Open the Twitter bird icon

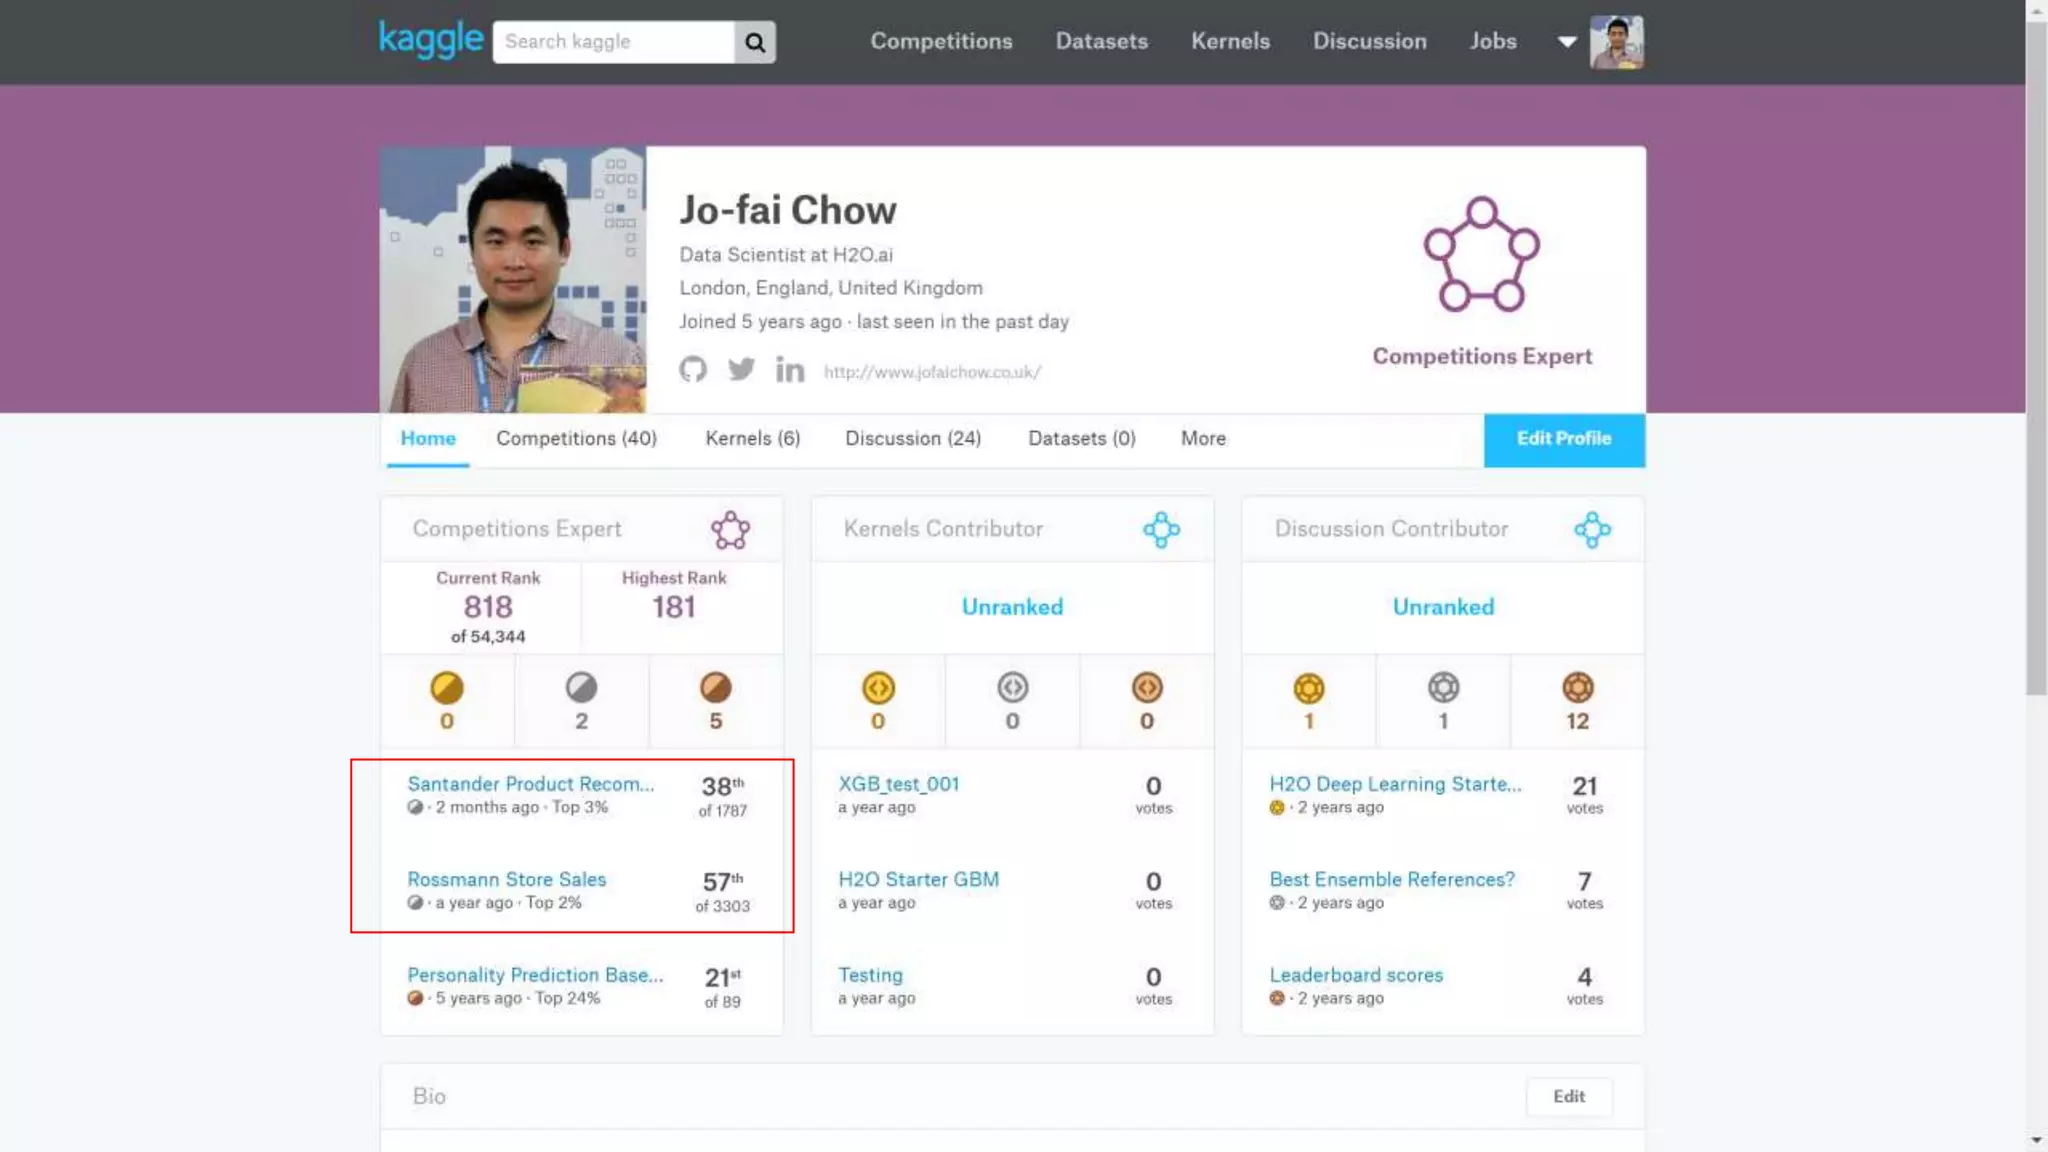pos(741,370)
